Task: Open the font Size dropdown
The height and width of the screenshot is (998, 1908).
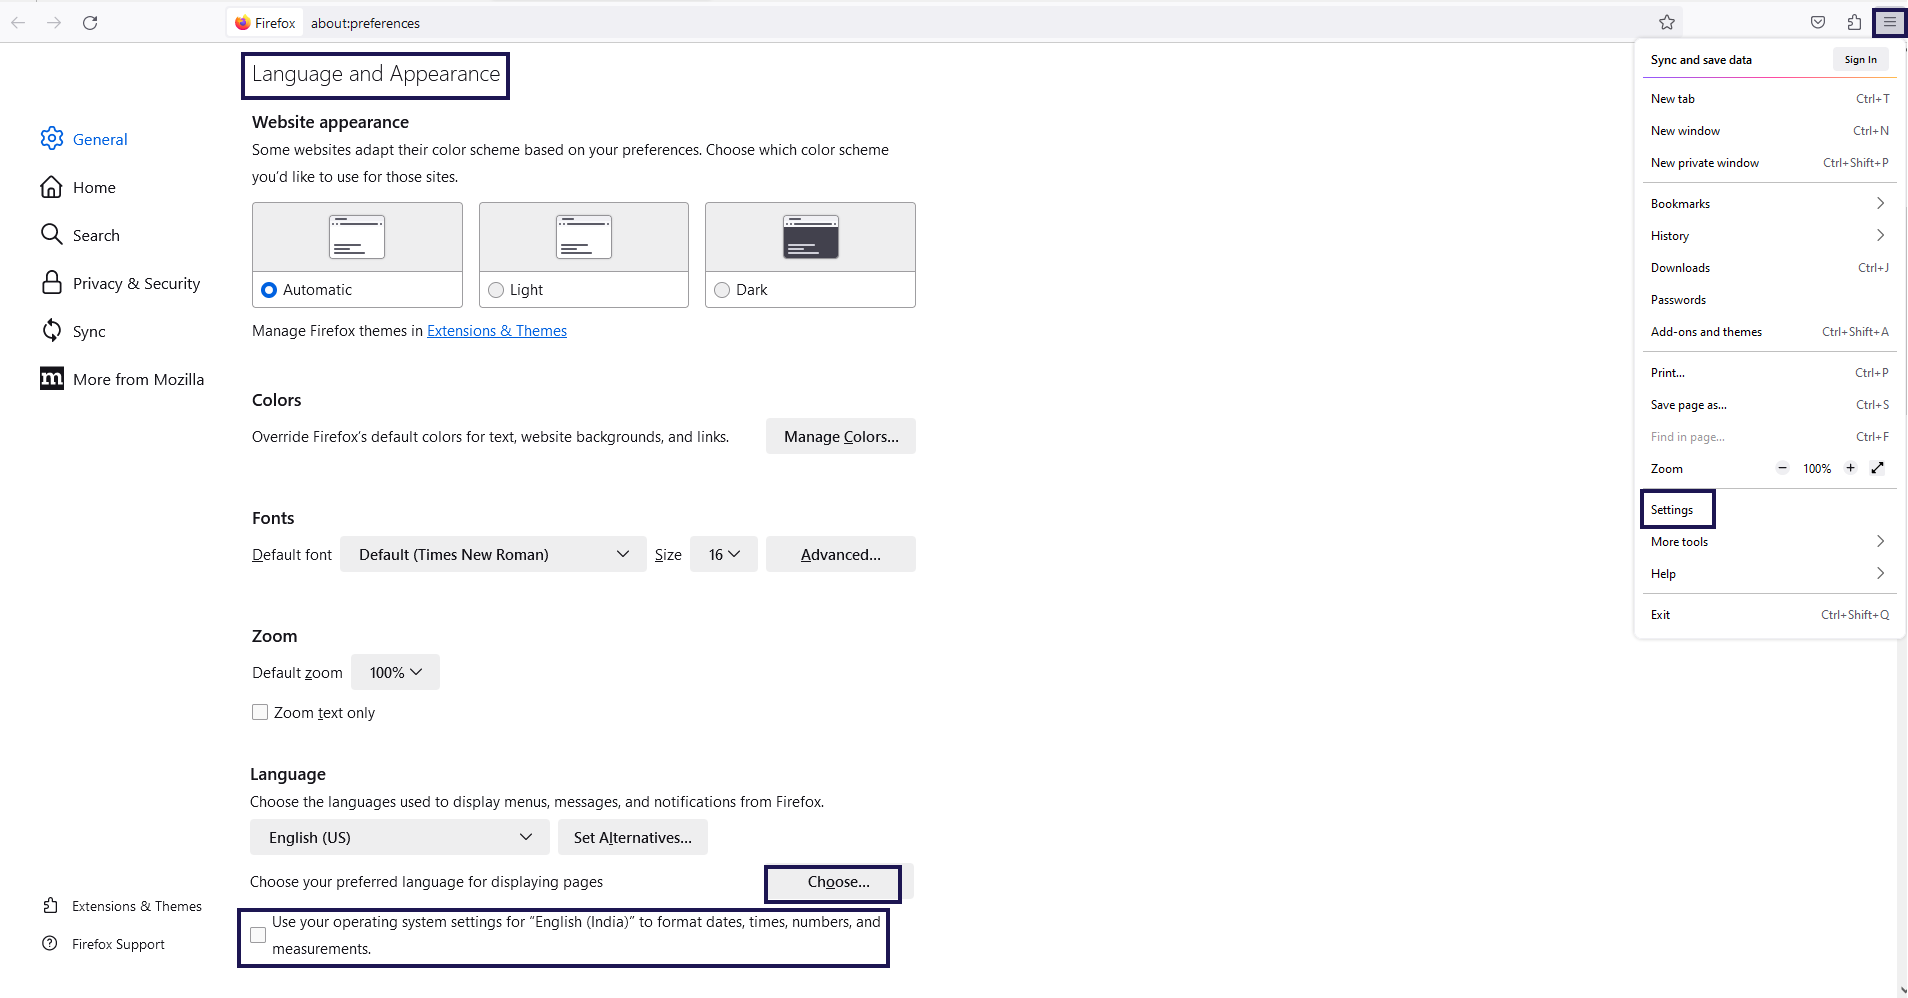Action: [723, 554]
